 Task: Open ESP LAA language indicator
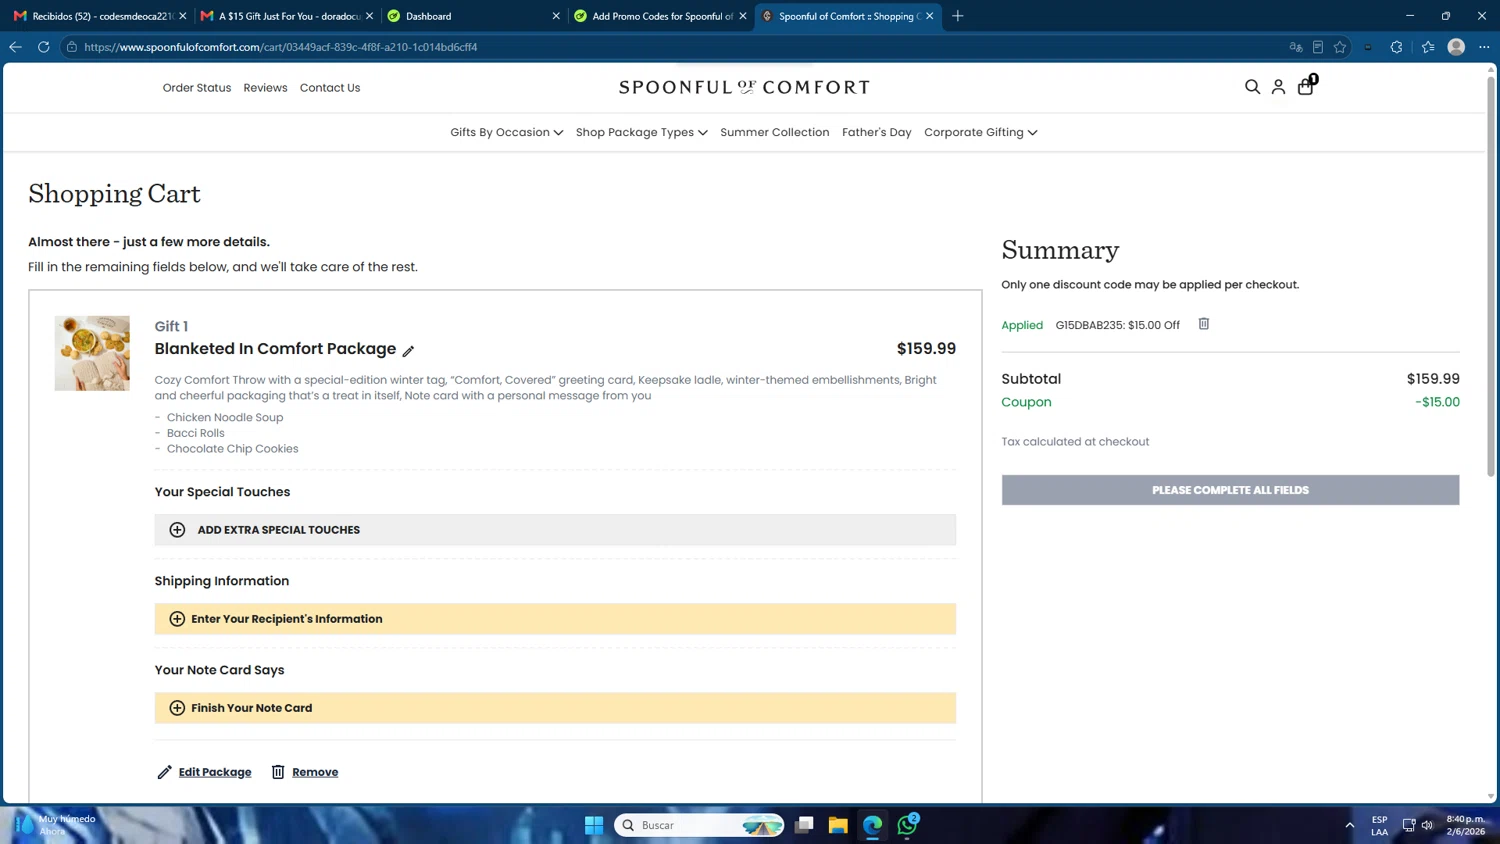[1379, 825]
